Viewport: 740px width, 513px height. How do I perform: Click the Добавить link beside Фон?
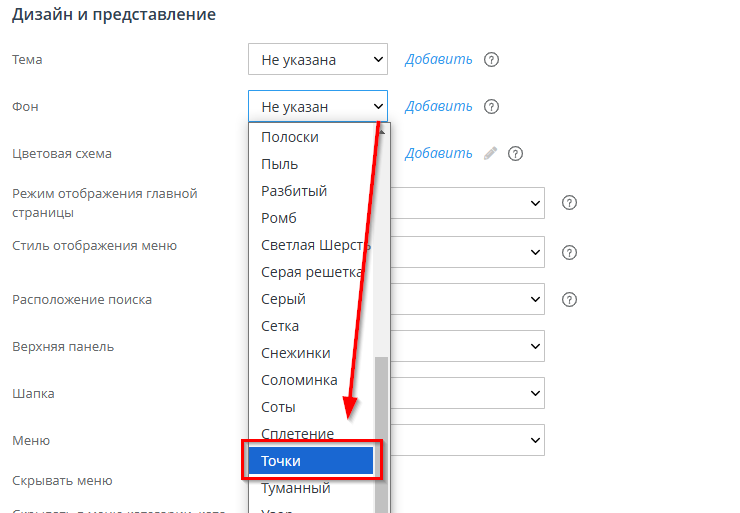[x=438, y=107]
